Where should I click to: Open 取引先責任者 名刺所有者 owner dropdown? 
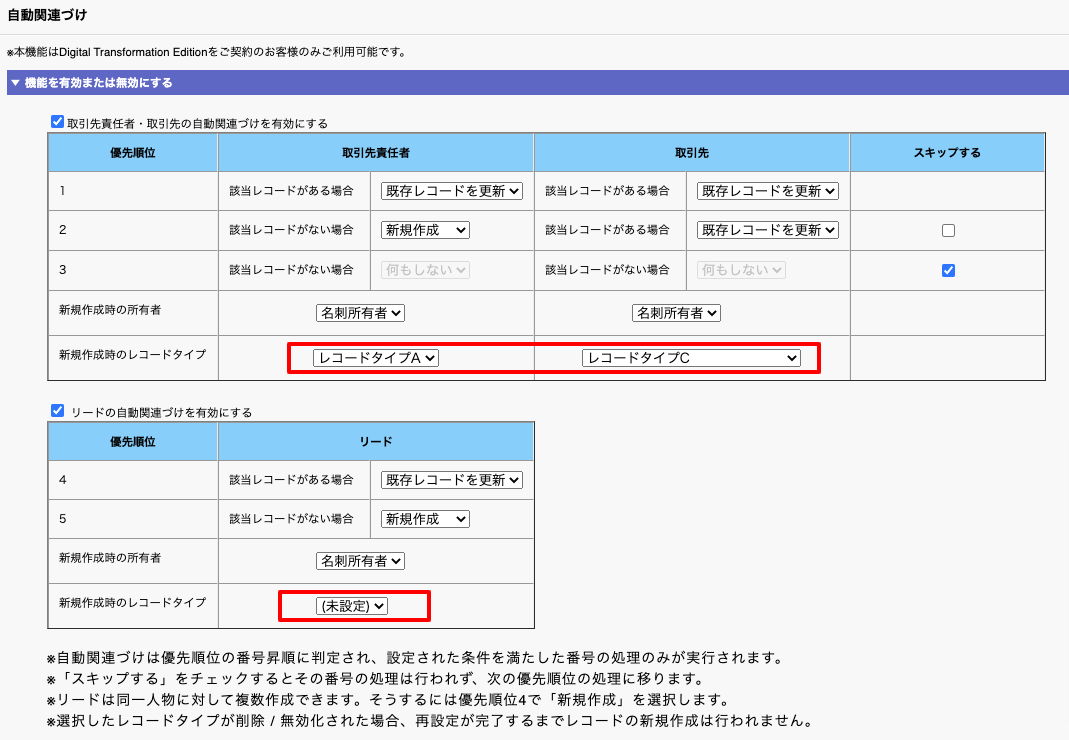point(360,313)
